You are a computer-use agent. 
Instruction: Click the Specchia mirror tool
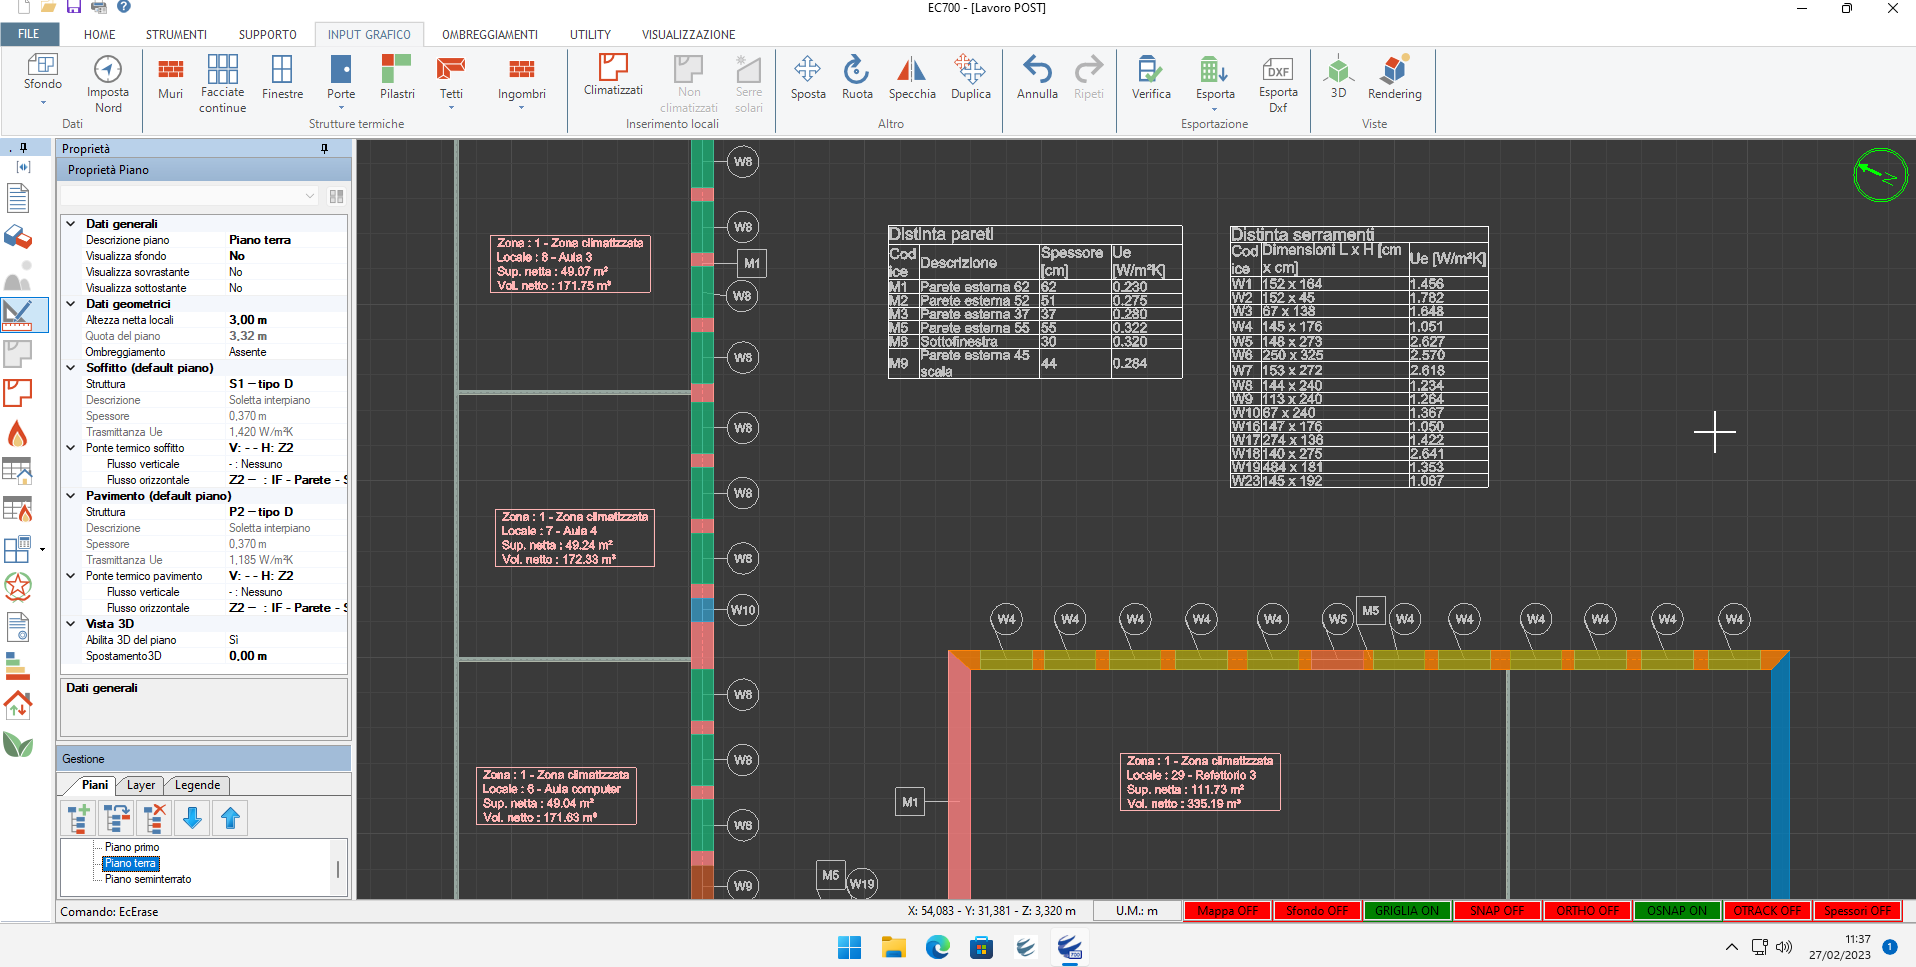(912, 78)
